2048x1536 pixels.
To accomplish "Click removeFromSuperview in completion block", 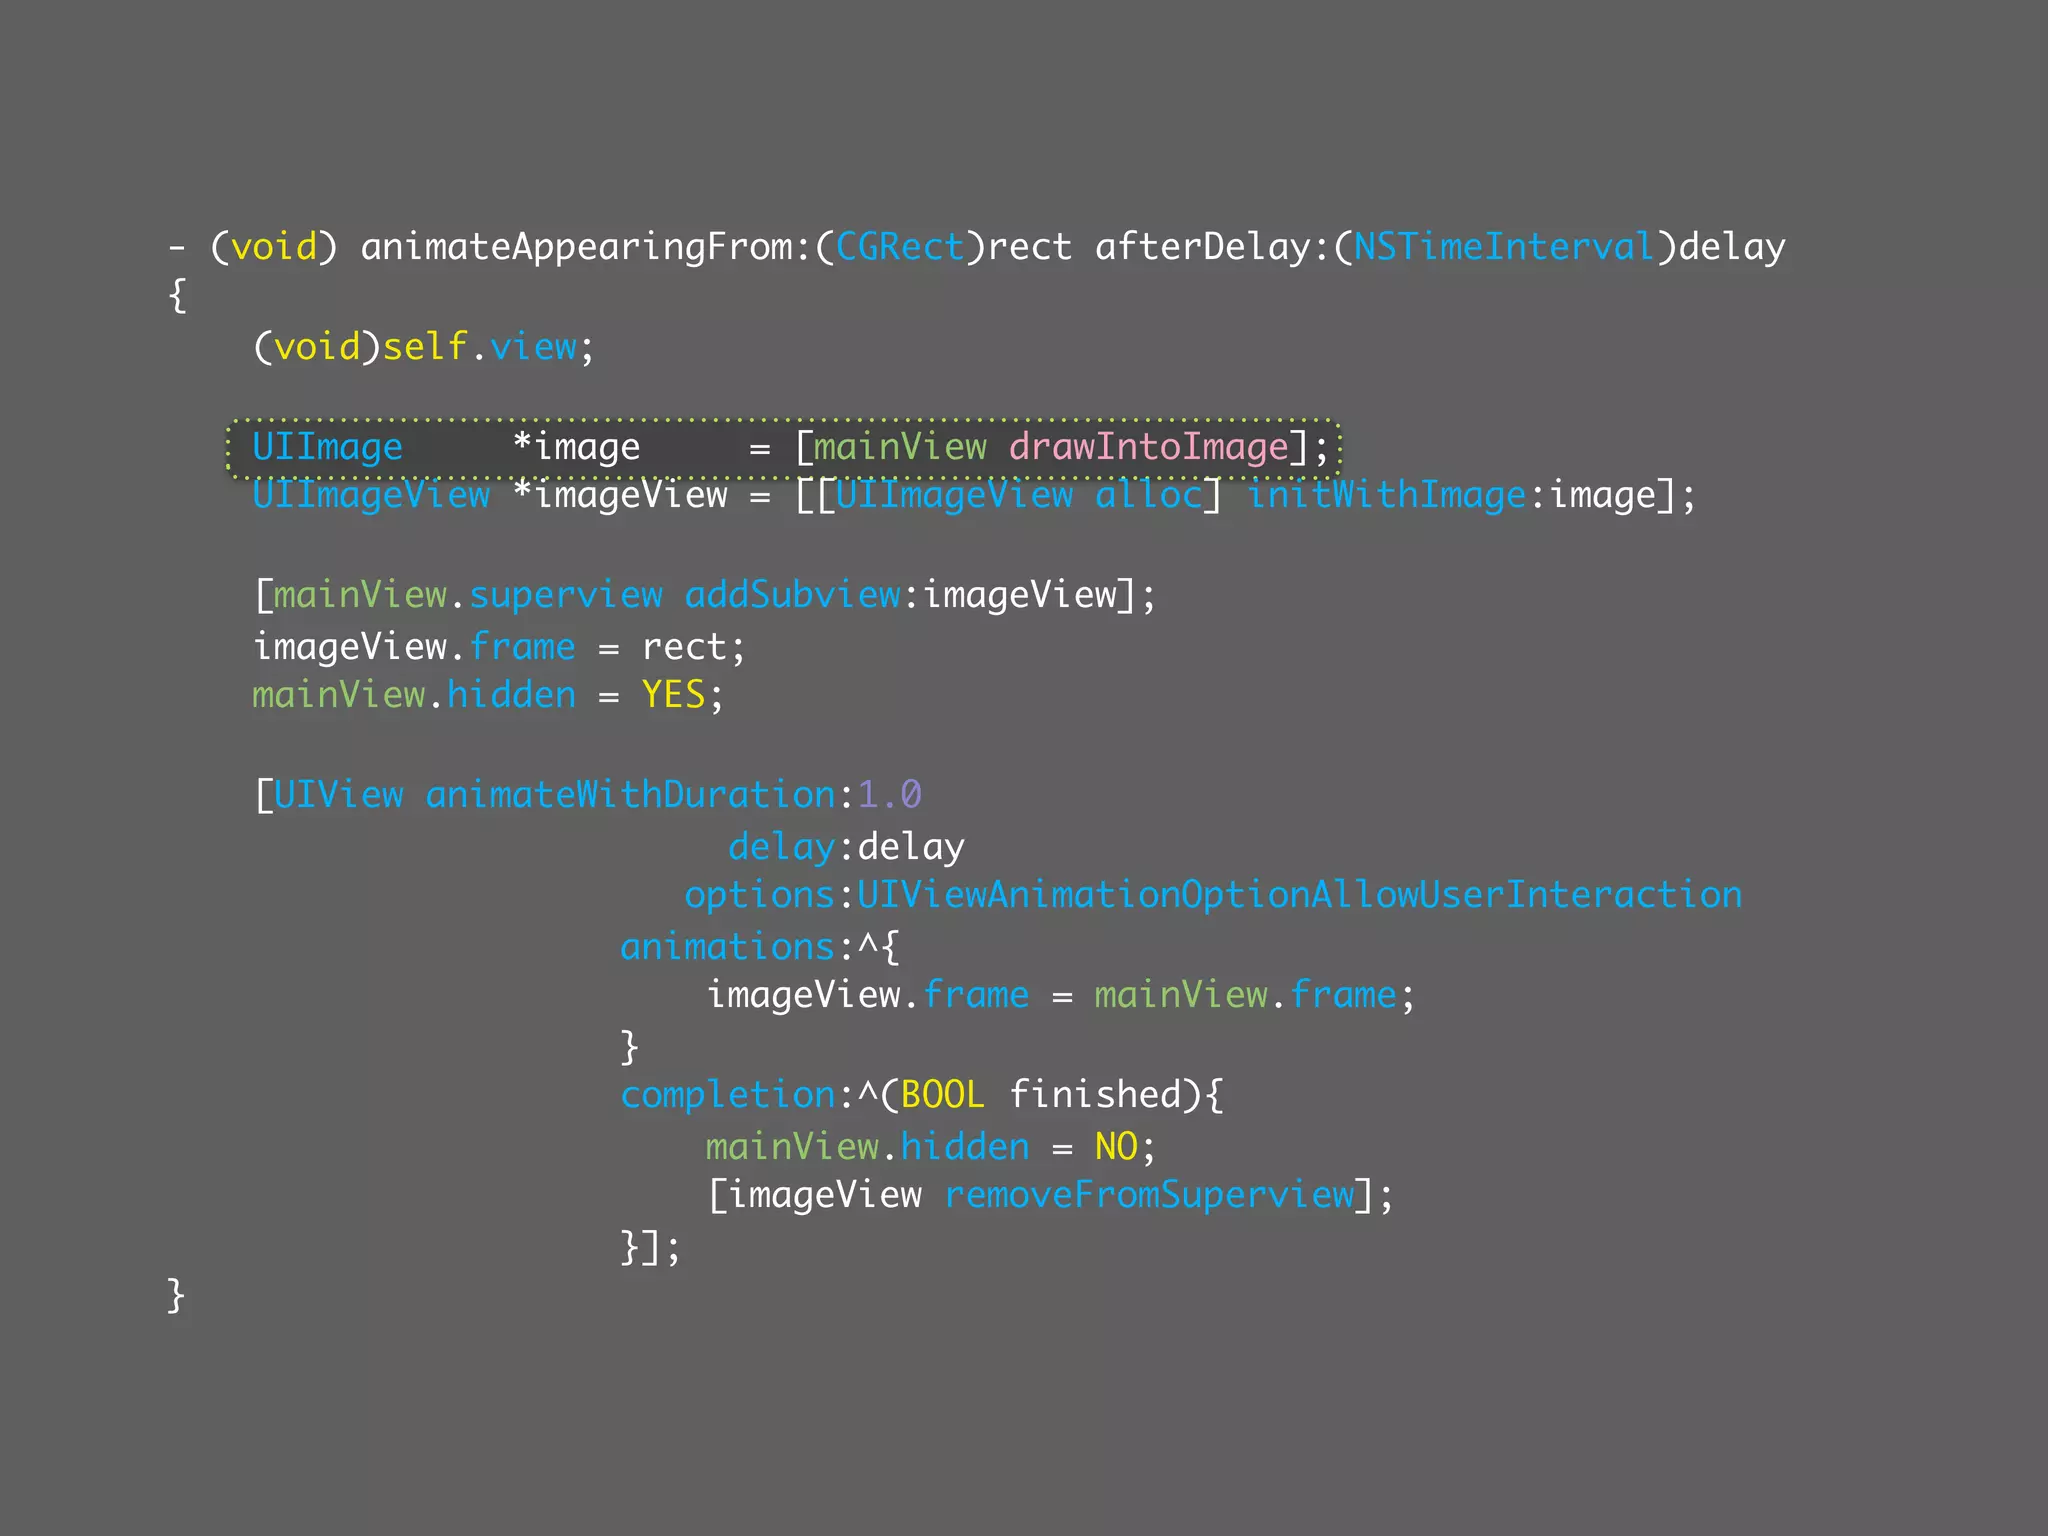I will pyautogui.click(x=1149, y=1195).
